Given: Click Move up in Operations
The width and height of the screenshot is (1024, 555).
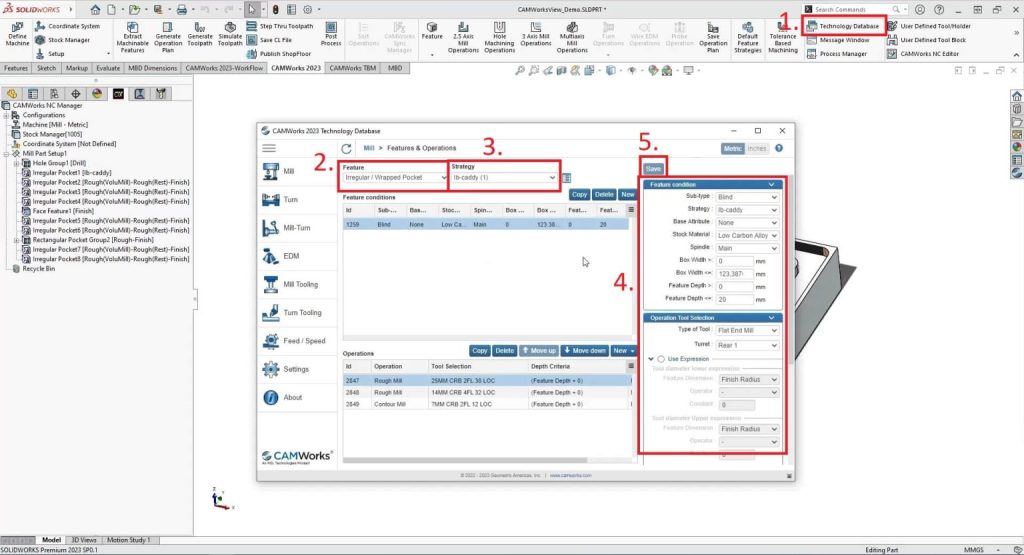Looking at the screenshot, I should (x=539, y=351).
